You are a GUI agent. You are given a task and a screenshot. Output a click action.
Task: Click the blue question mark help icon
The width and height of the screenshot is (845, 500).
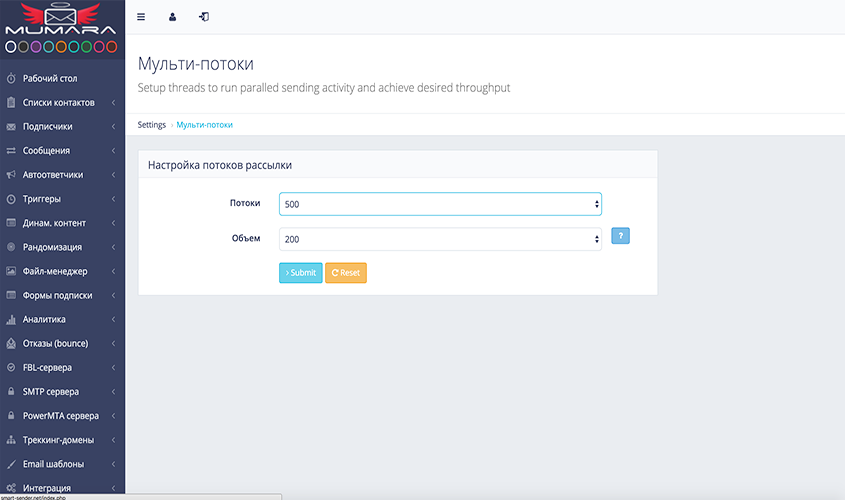tap(620, 236)
